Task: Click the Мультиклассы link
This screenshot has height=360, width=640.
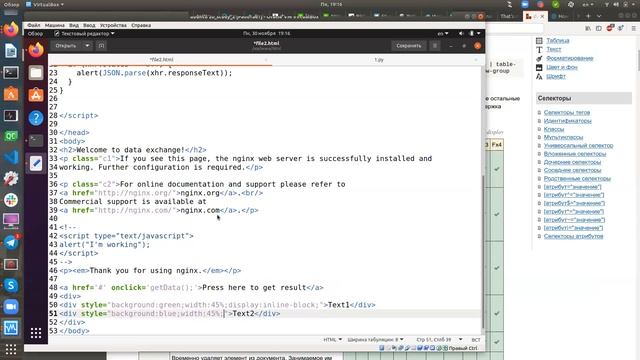Action: pyautogui.click(x=563, y=137)
